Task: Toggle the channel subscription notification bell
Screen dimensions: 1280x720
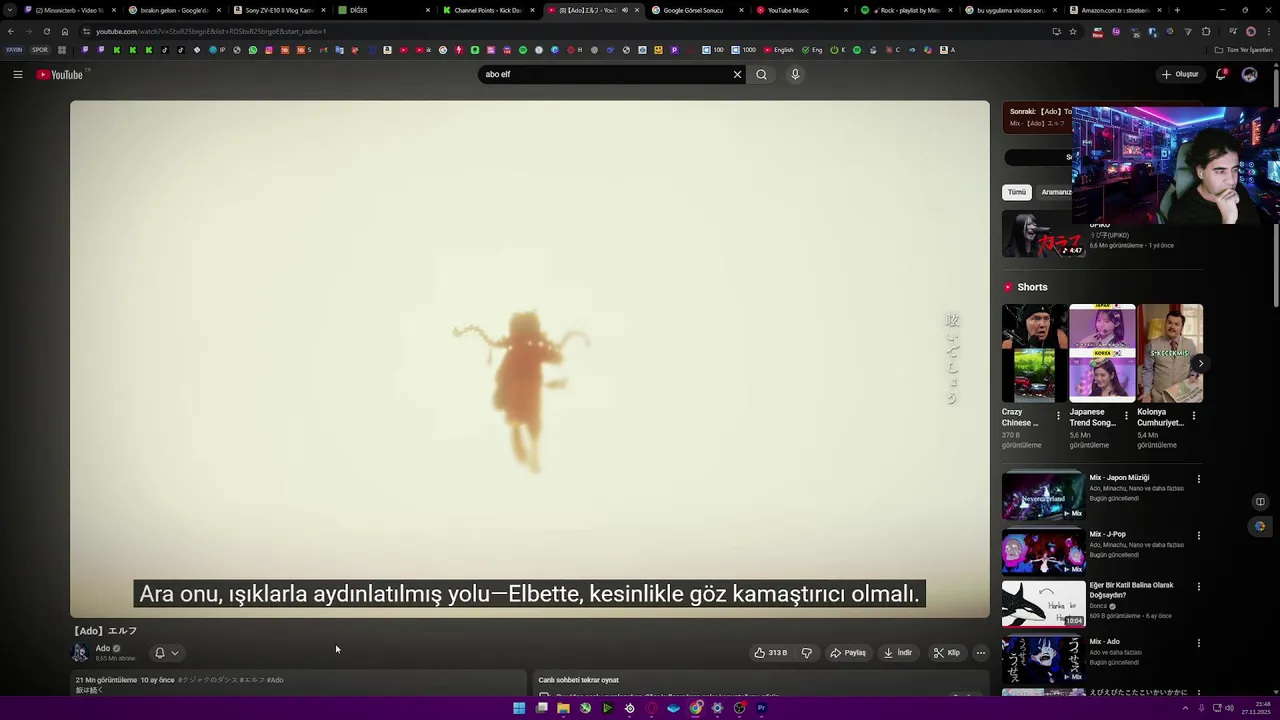Action: tap(159, 653)
